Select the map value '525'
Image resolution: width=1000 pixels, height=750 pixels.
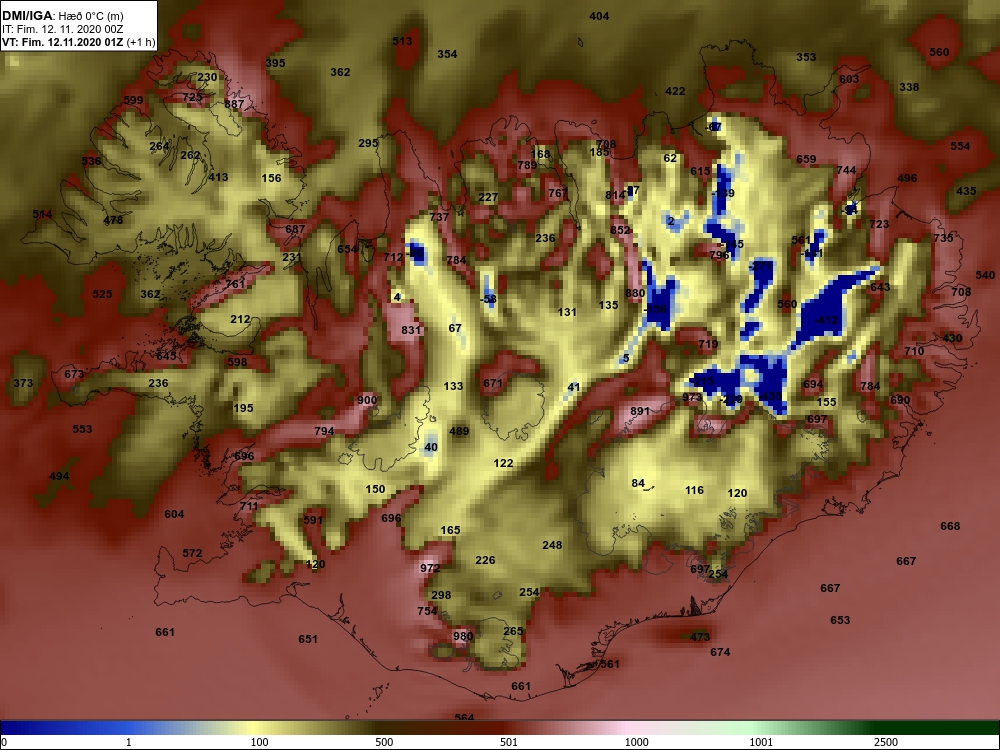[102, 294]
